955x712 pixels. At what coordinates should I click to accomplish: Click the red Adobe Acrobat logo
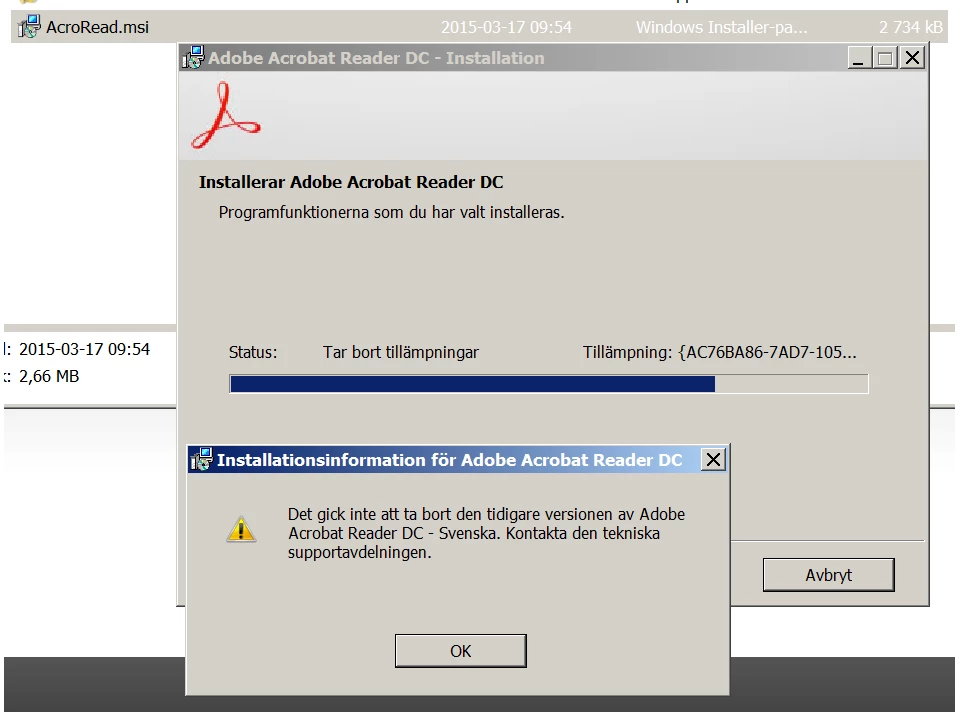tap(225, 116)
